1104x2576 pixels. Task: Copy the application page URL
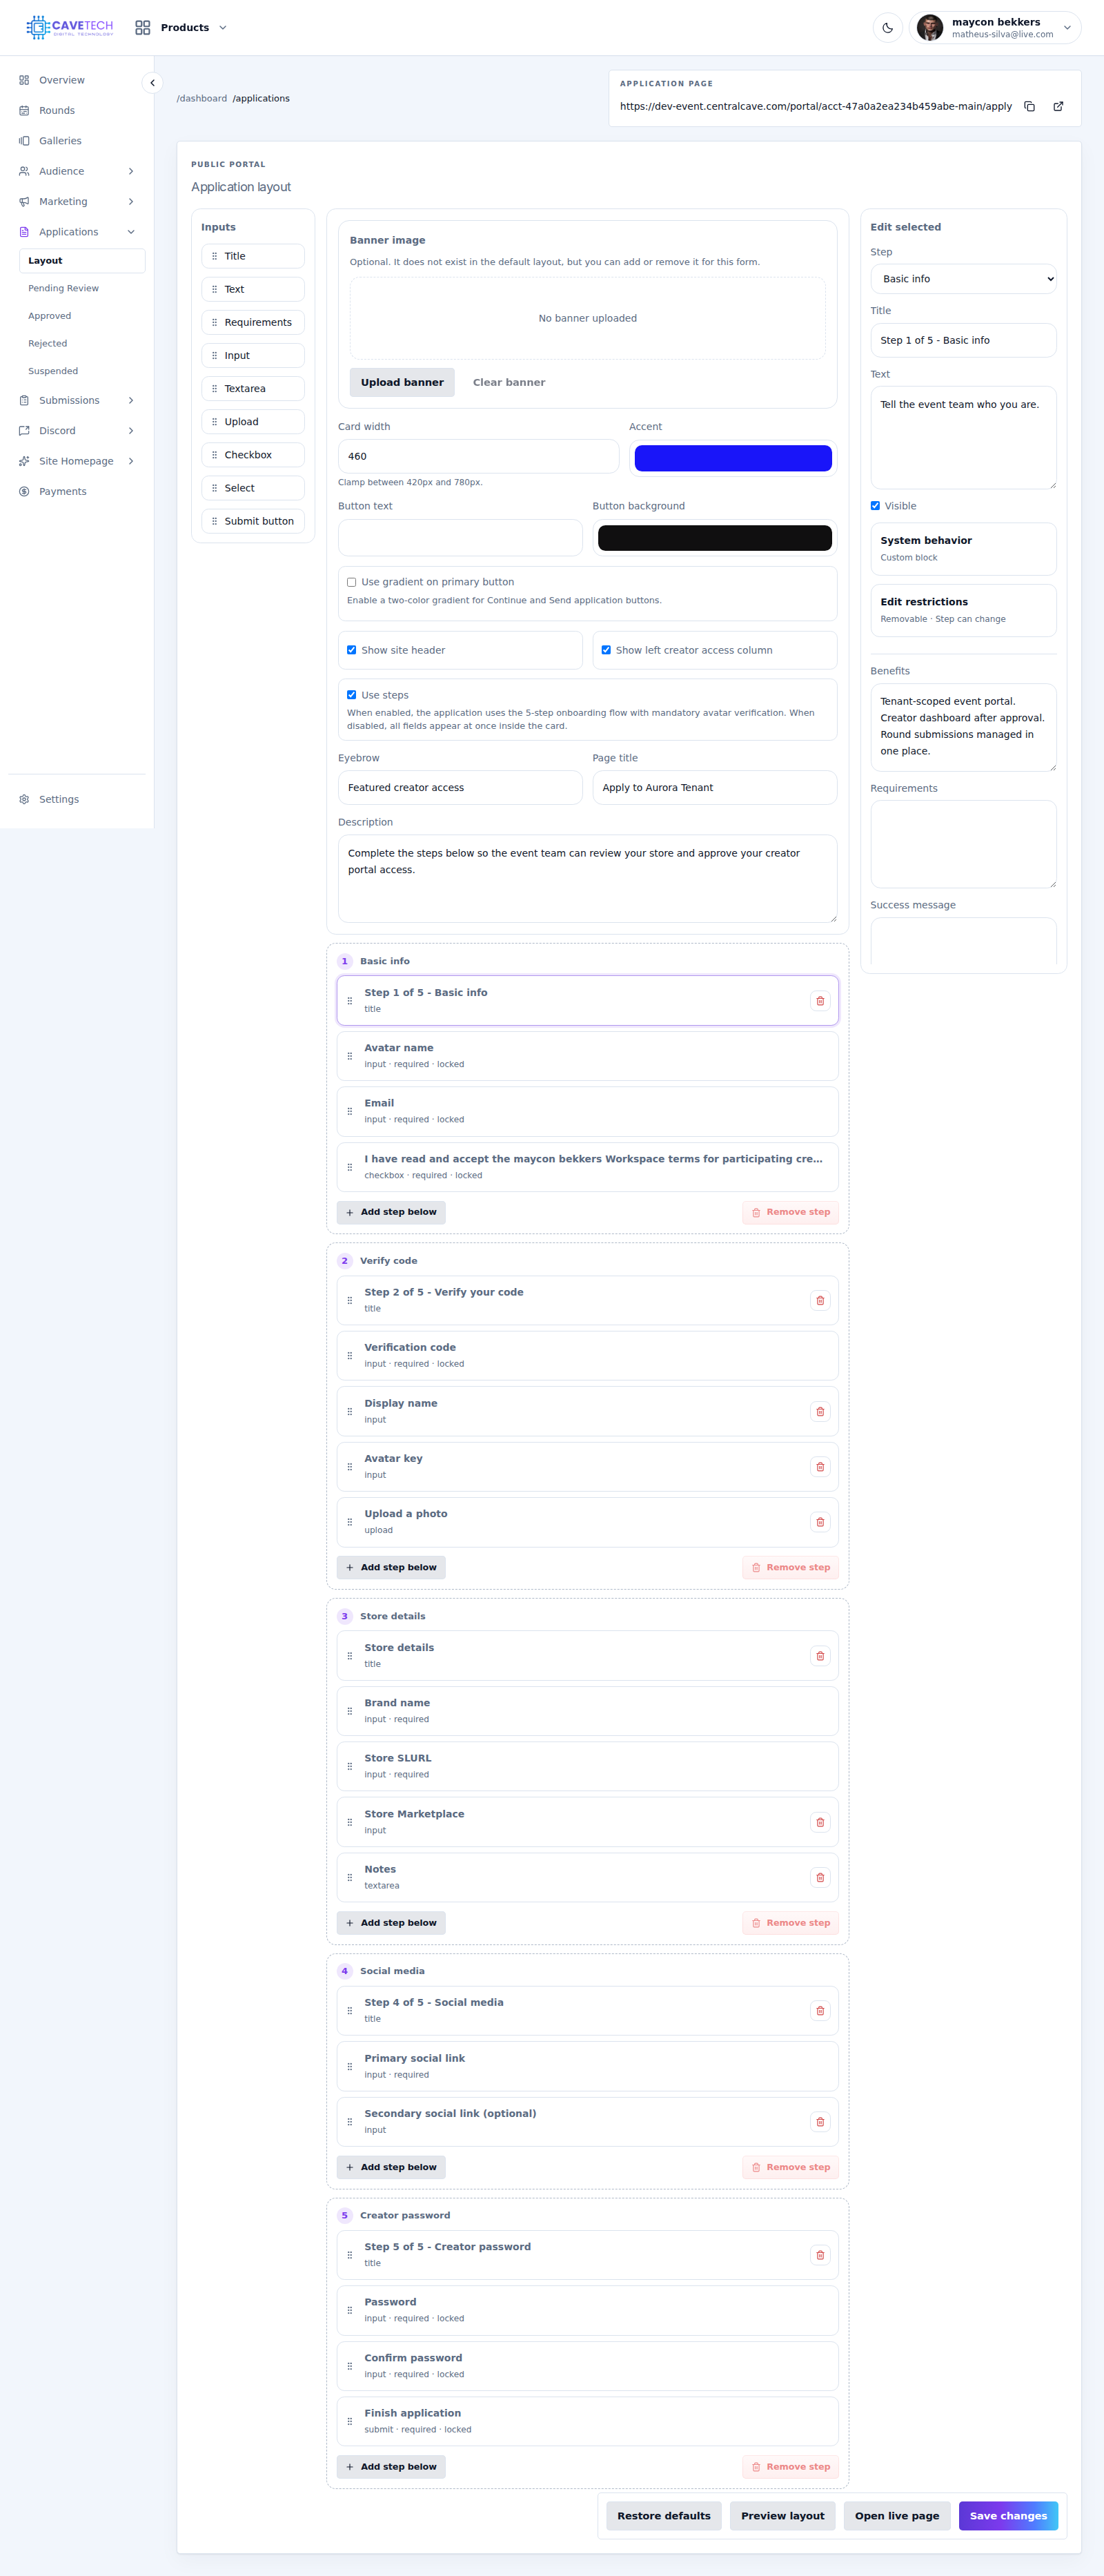click(x=1029, y=106)
